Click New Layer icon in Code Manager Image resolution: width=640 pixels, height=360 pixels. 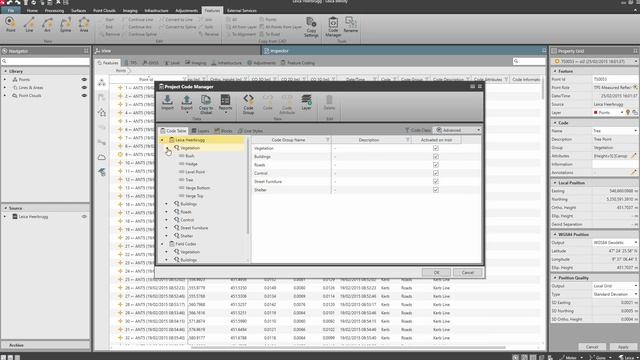pyautogui.click(x=307, y=102)
